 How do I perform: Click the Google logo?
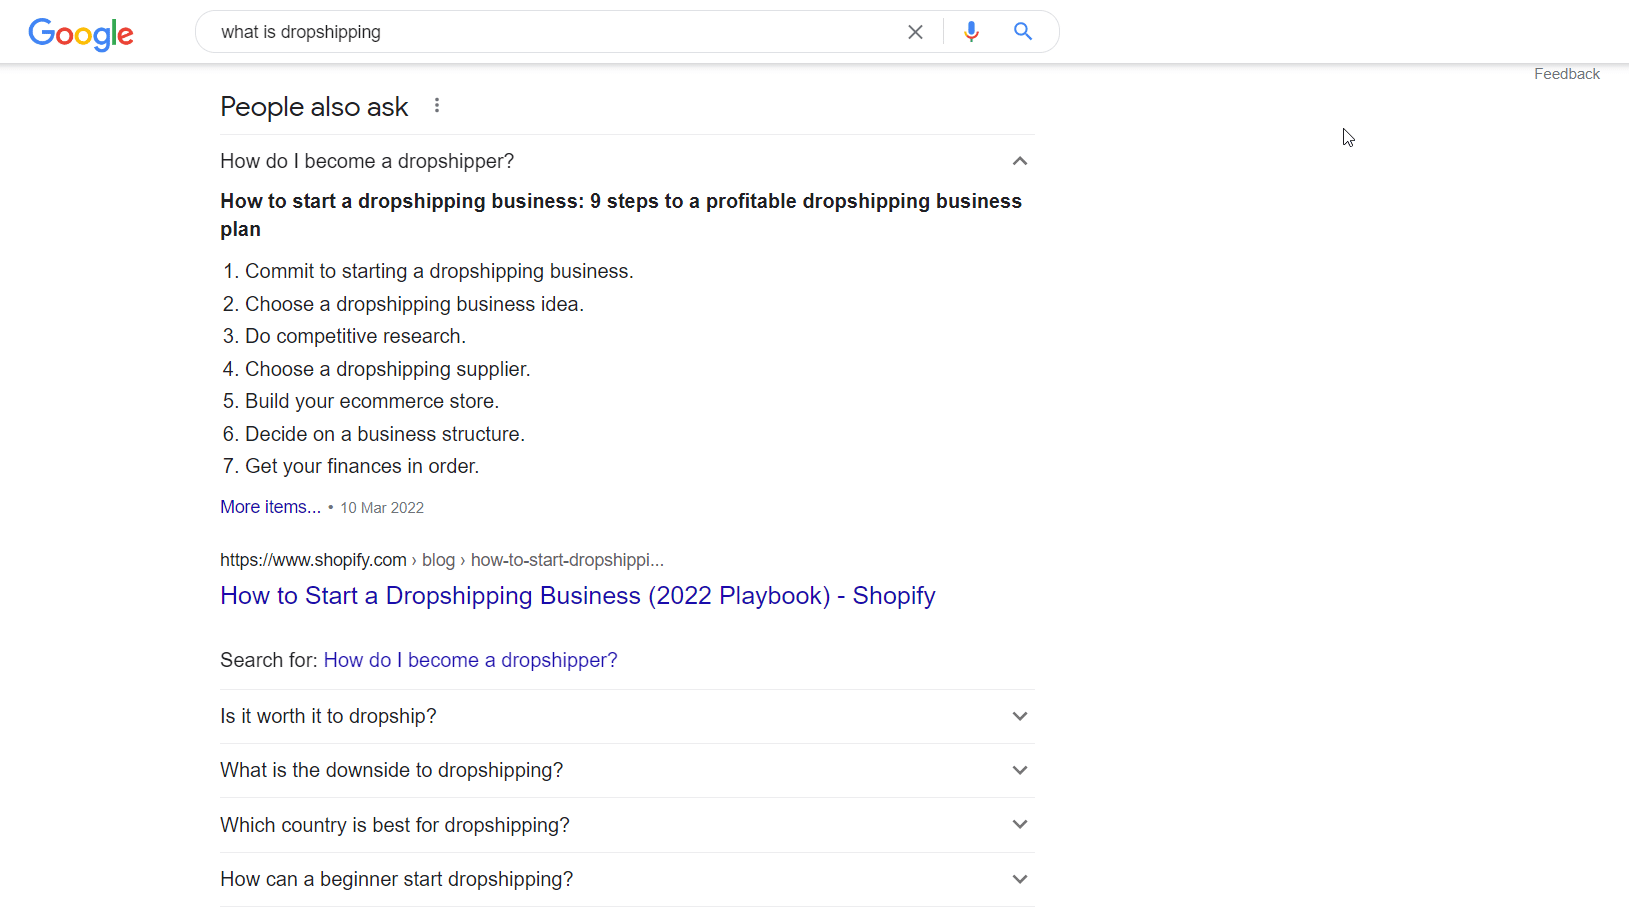[x=81, y=33]
